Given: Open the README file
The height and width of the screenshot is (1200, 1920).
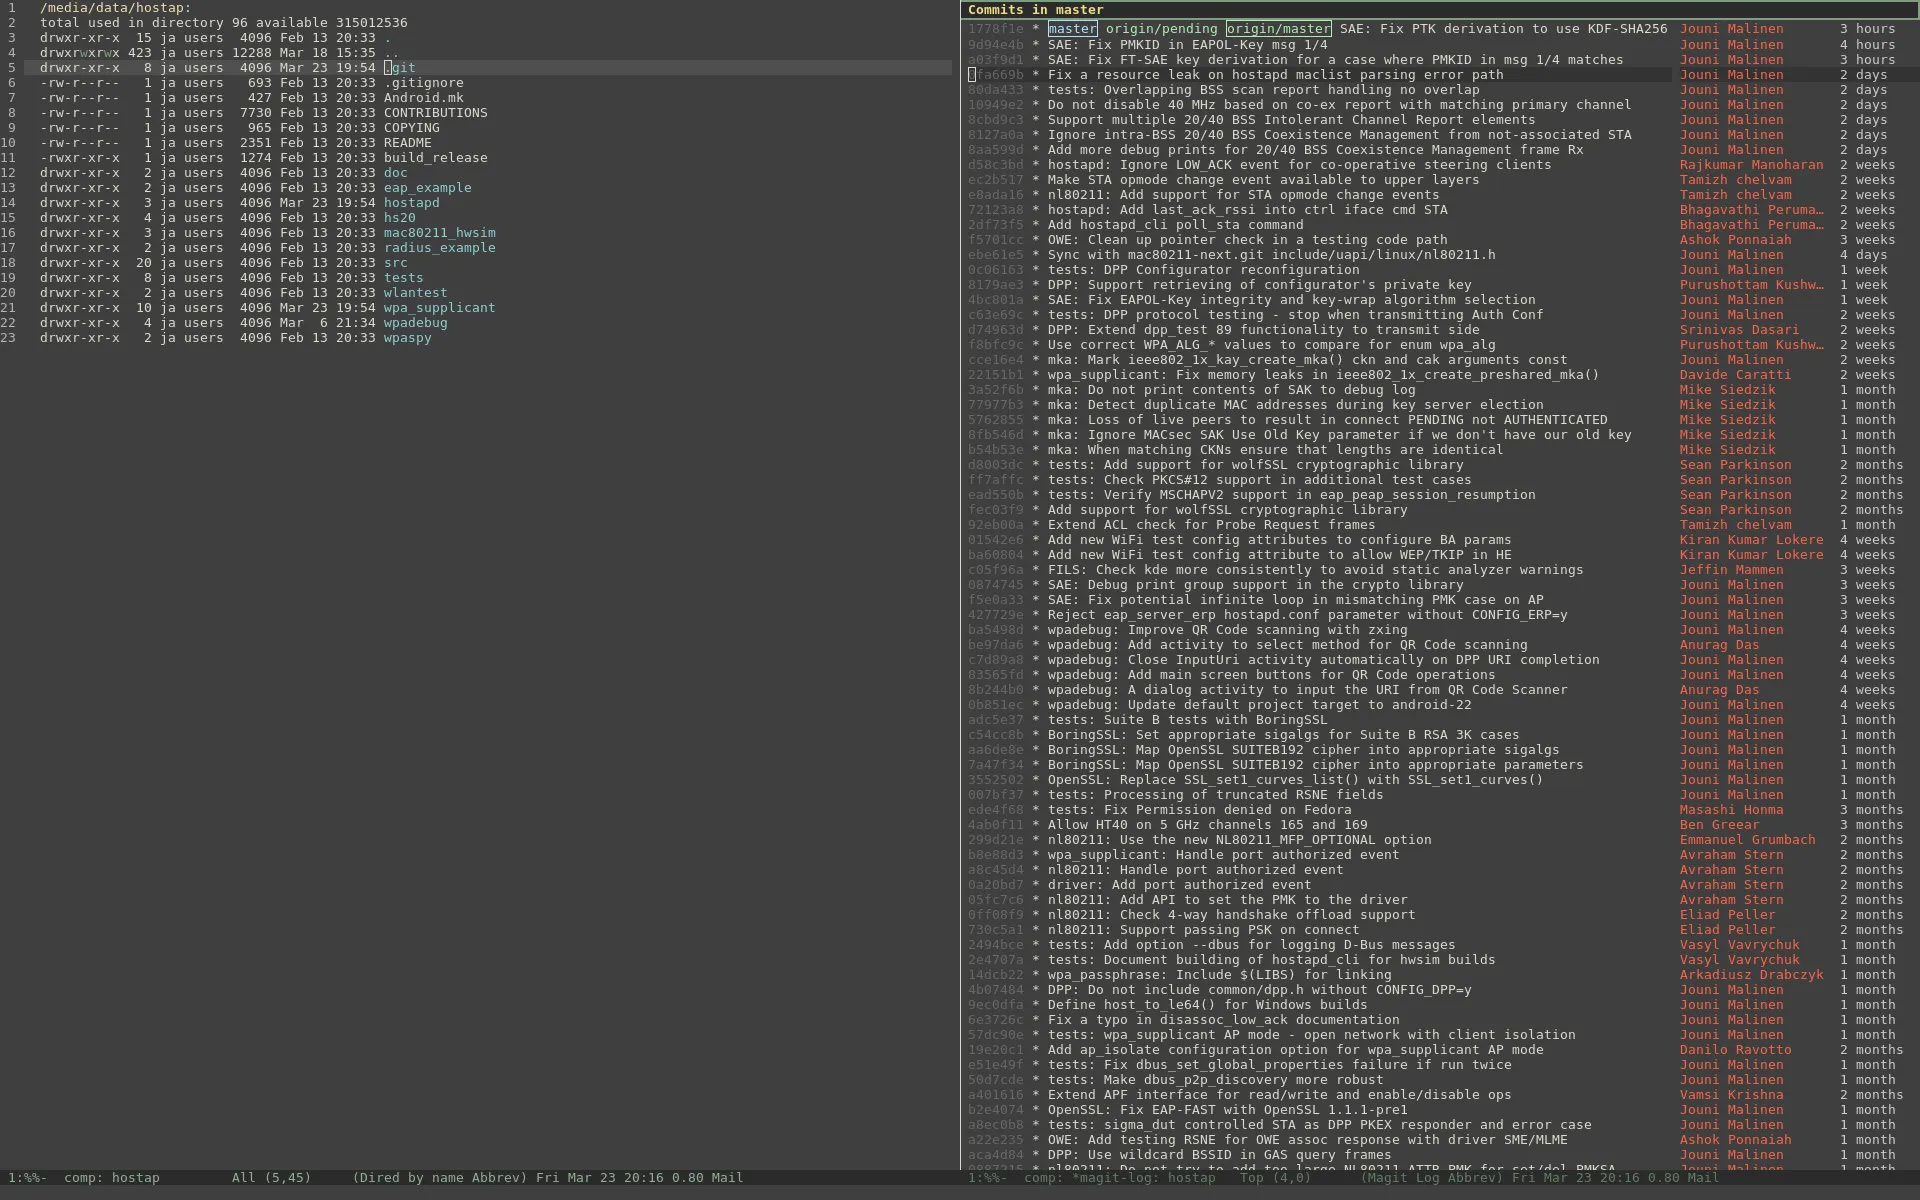Looking at the screenshot, I should (x=407, y=143).
